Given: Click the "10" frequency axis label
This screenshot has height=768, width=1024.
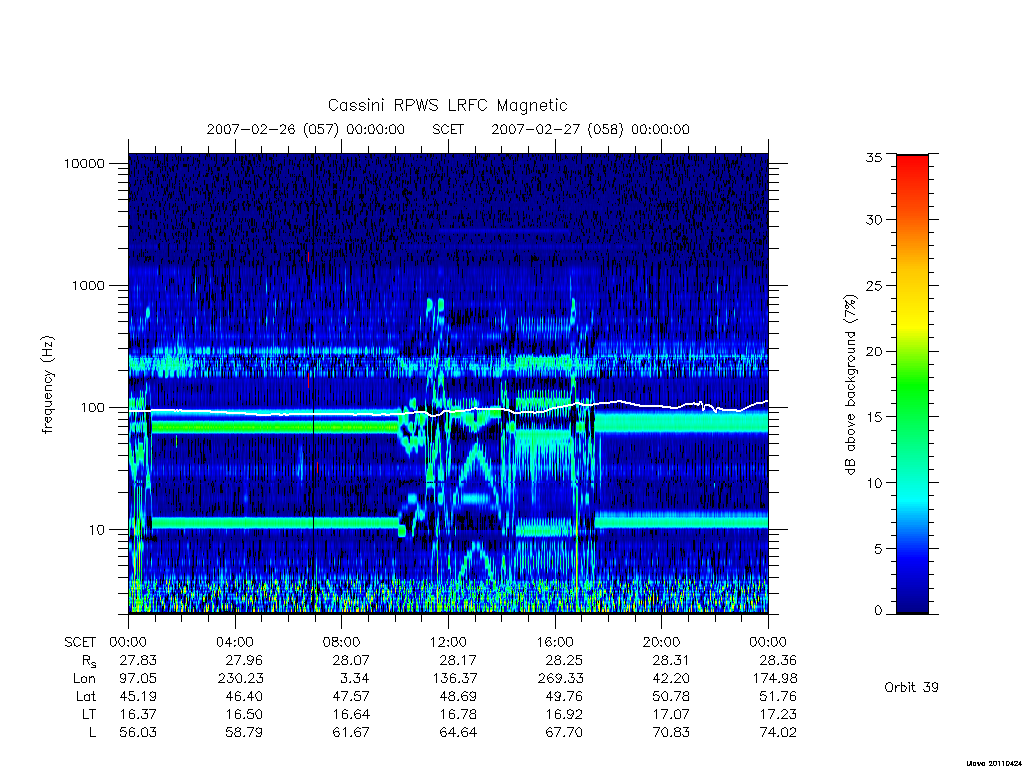Looking at the screenshot, I should [x=96, y=530].
